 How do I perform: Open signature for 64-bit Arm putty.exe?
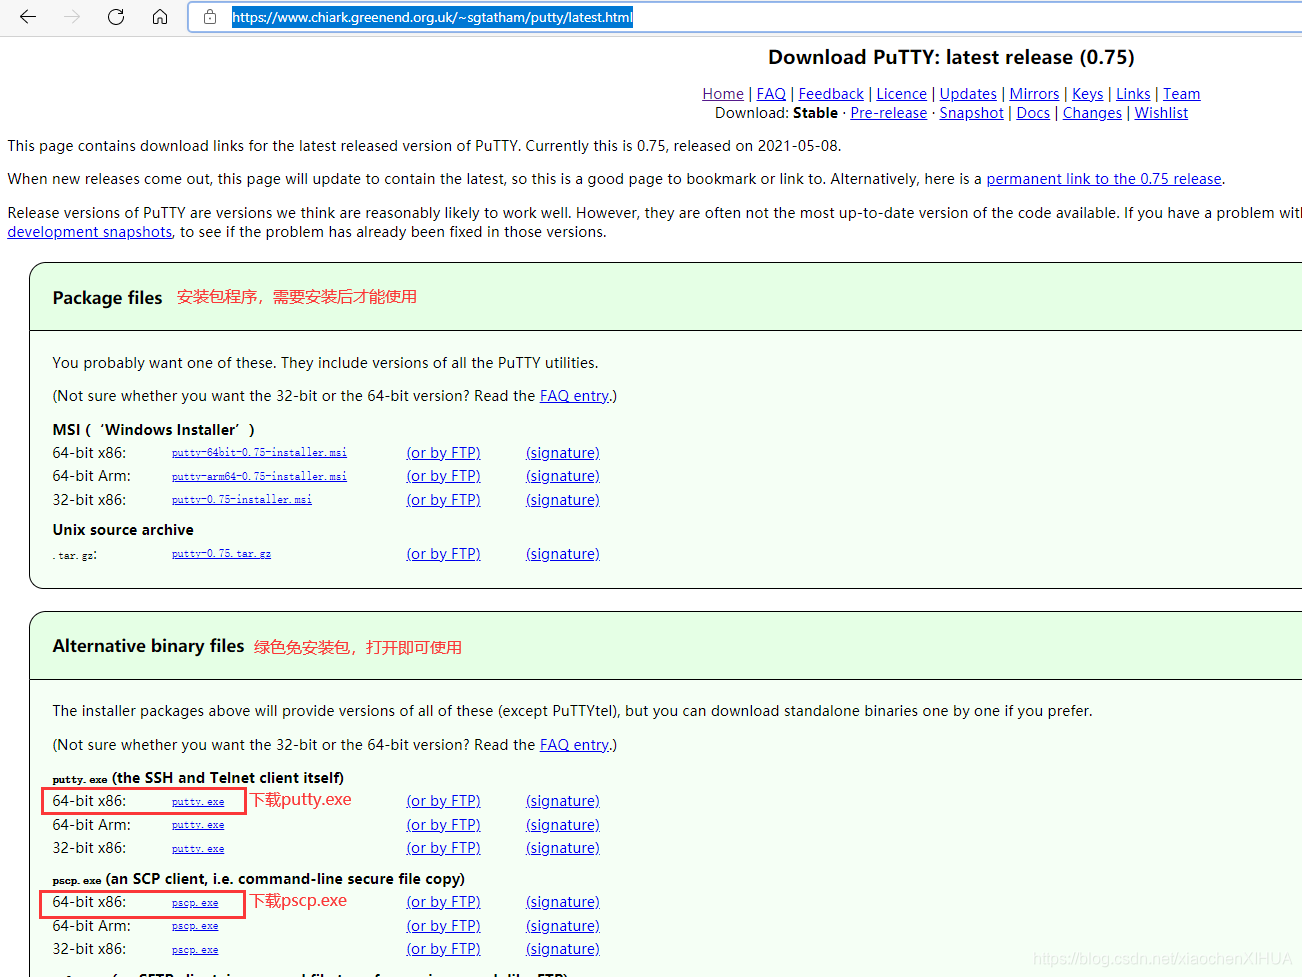coord(563,825)
